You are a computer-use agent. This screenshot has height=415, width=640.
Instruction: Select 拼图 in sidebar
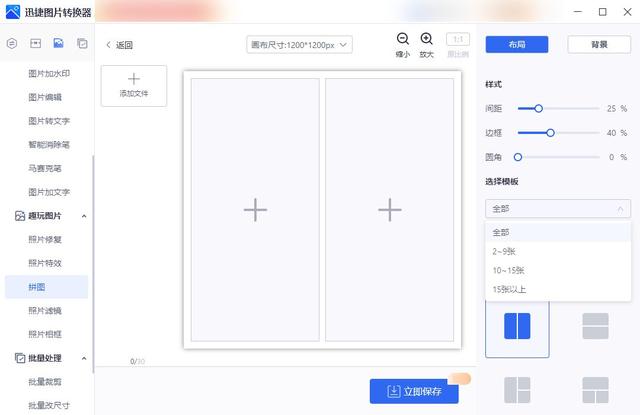pyautogui.click(x=47, y=287)
